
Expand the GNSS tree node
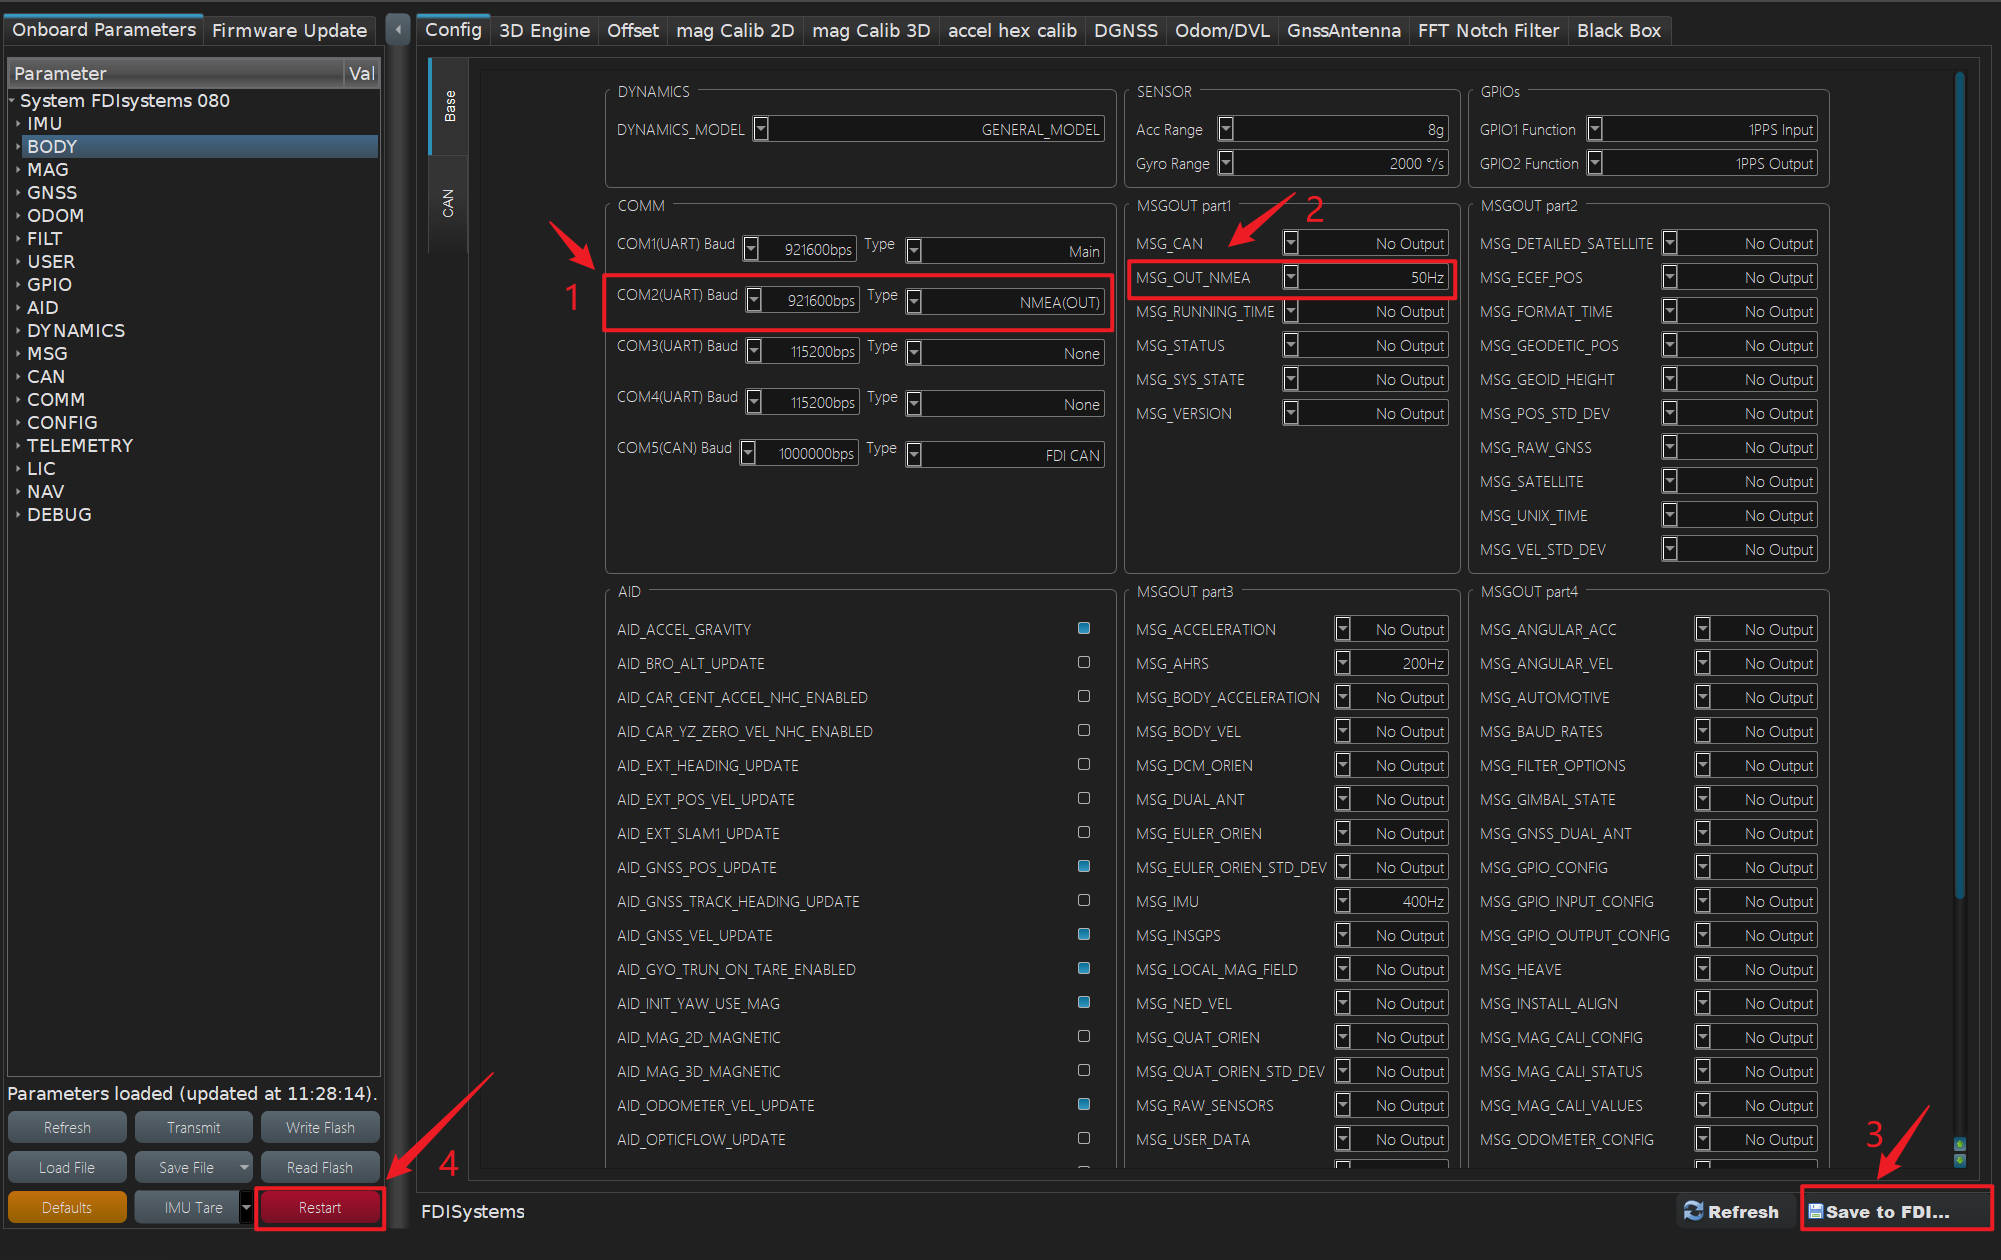coord(18,193)
